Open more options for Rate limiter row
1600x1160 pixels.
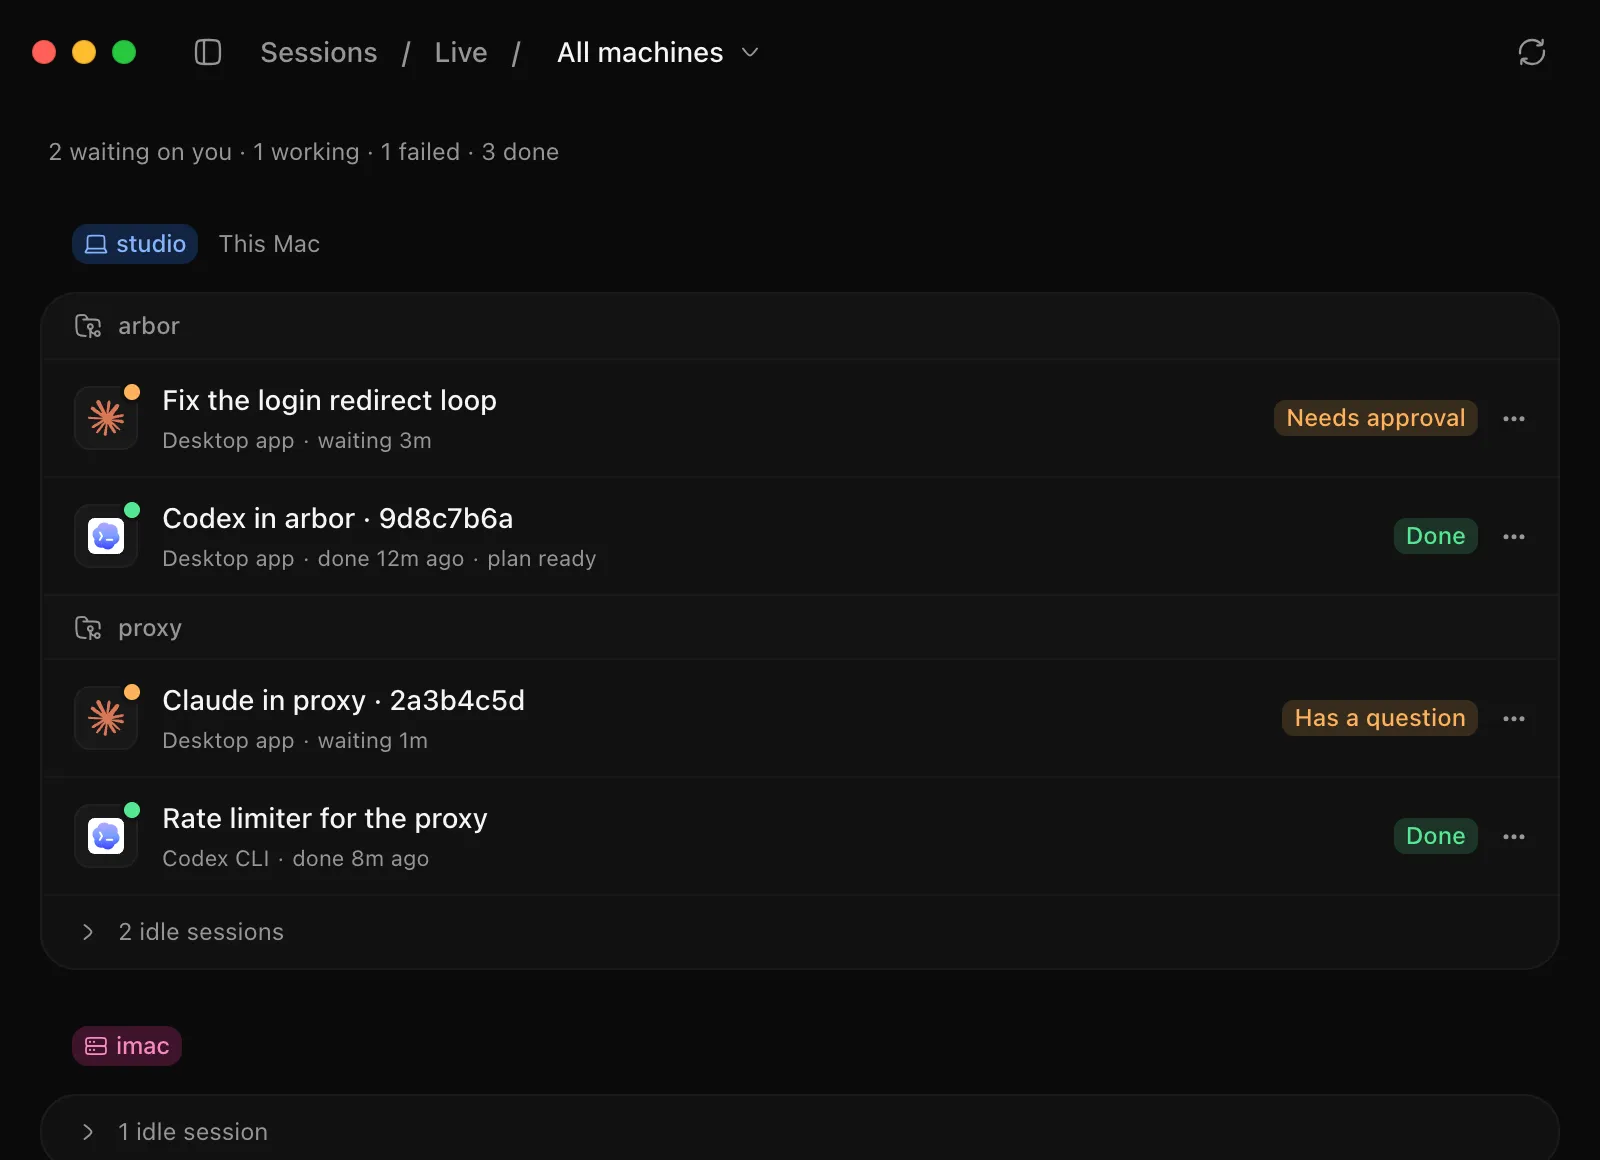click(x=1514, y=836)
